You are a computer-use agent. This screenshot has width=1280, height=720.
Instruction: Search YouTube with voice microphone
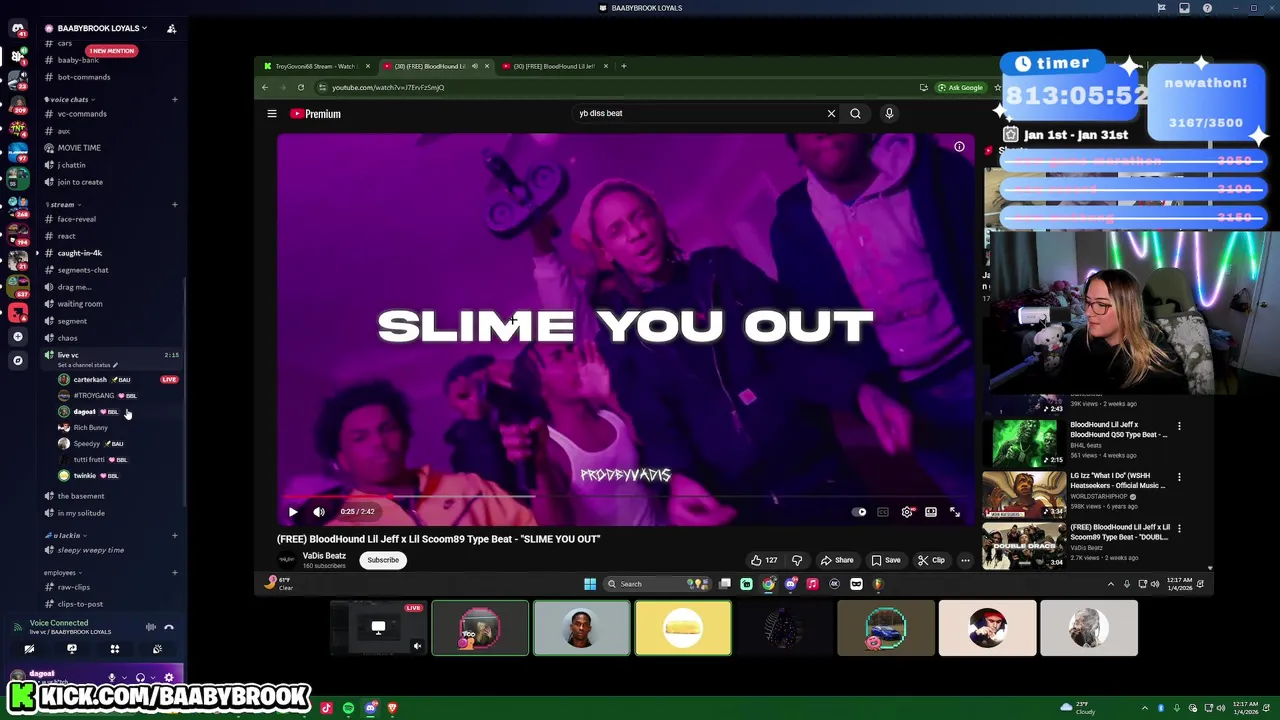[889, 113]
